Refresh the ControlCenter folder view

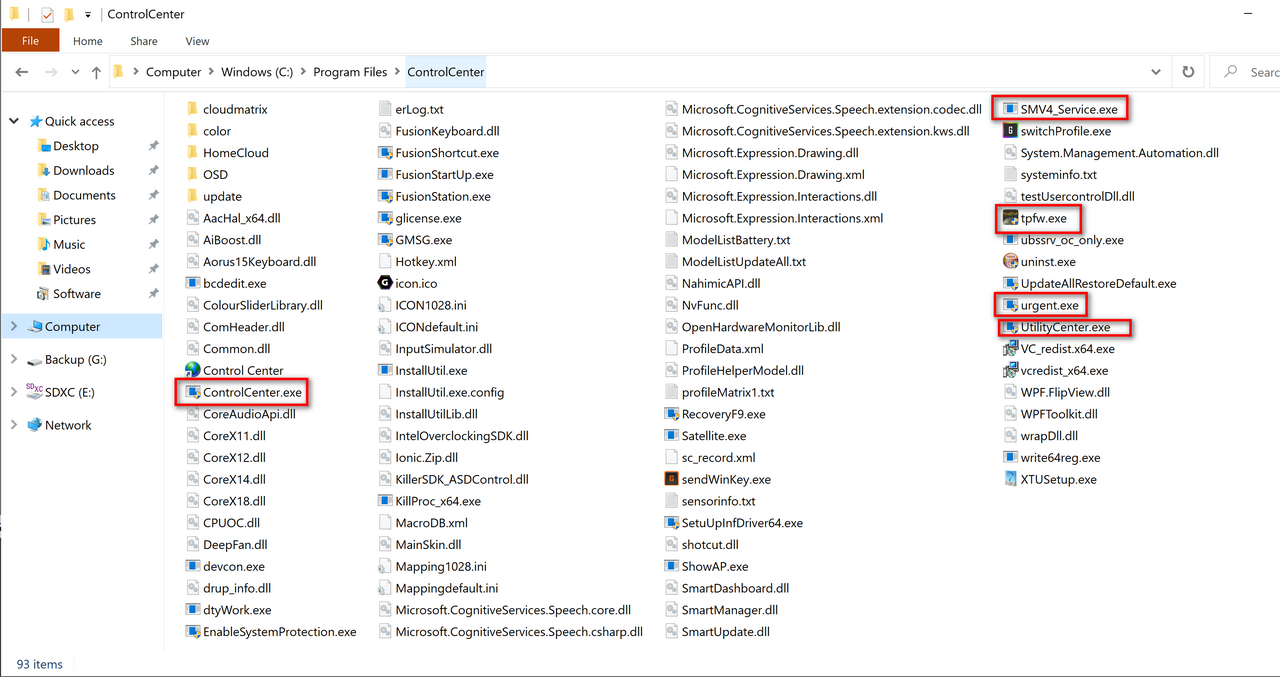(1188, 72)
